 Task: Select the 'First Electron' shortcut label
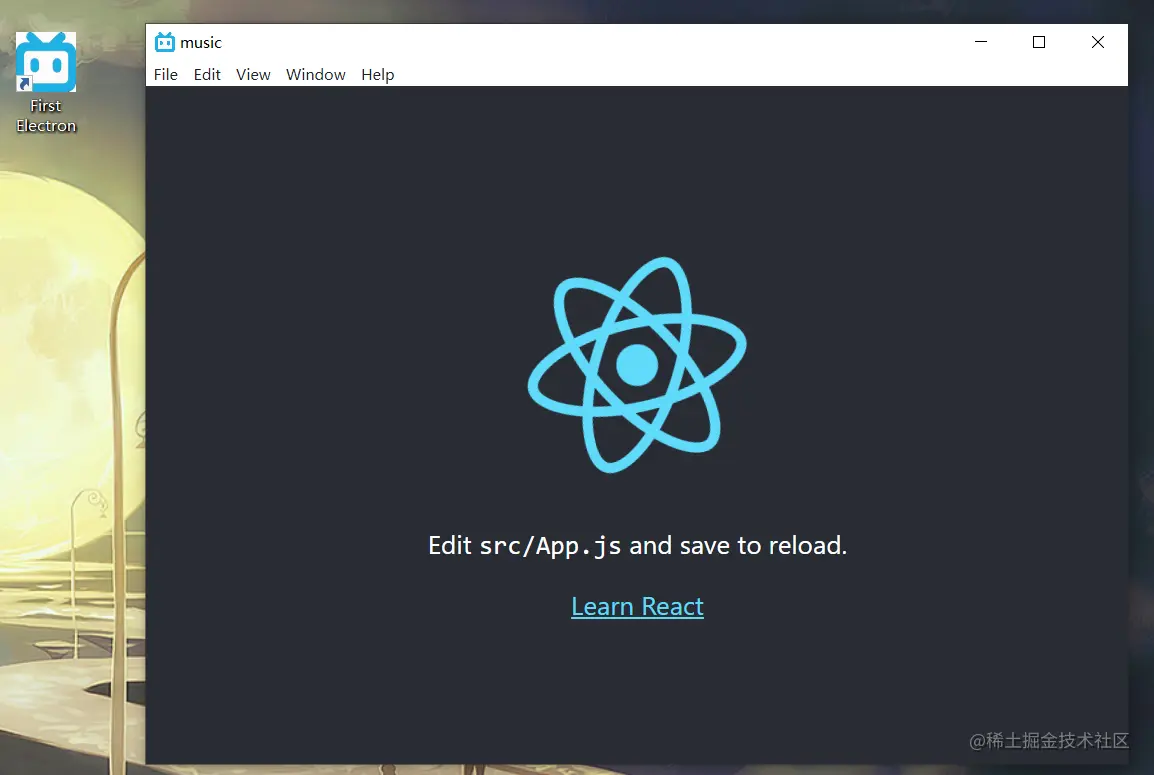click(x=46, y=116)
